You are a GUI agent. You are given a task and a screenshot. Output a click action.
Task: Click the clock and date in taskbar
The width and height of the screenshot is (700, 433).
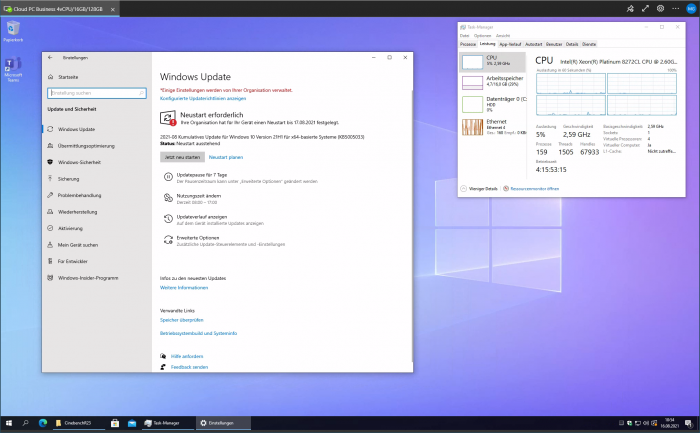click(x=670, y=423)
